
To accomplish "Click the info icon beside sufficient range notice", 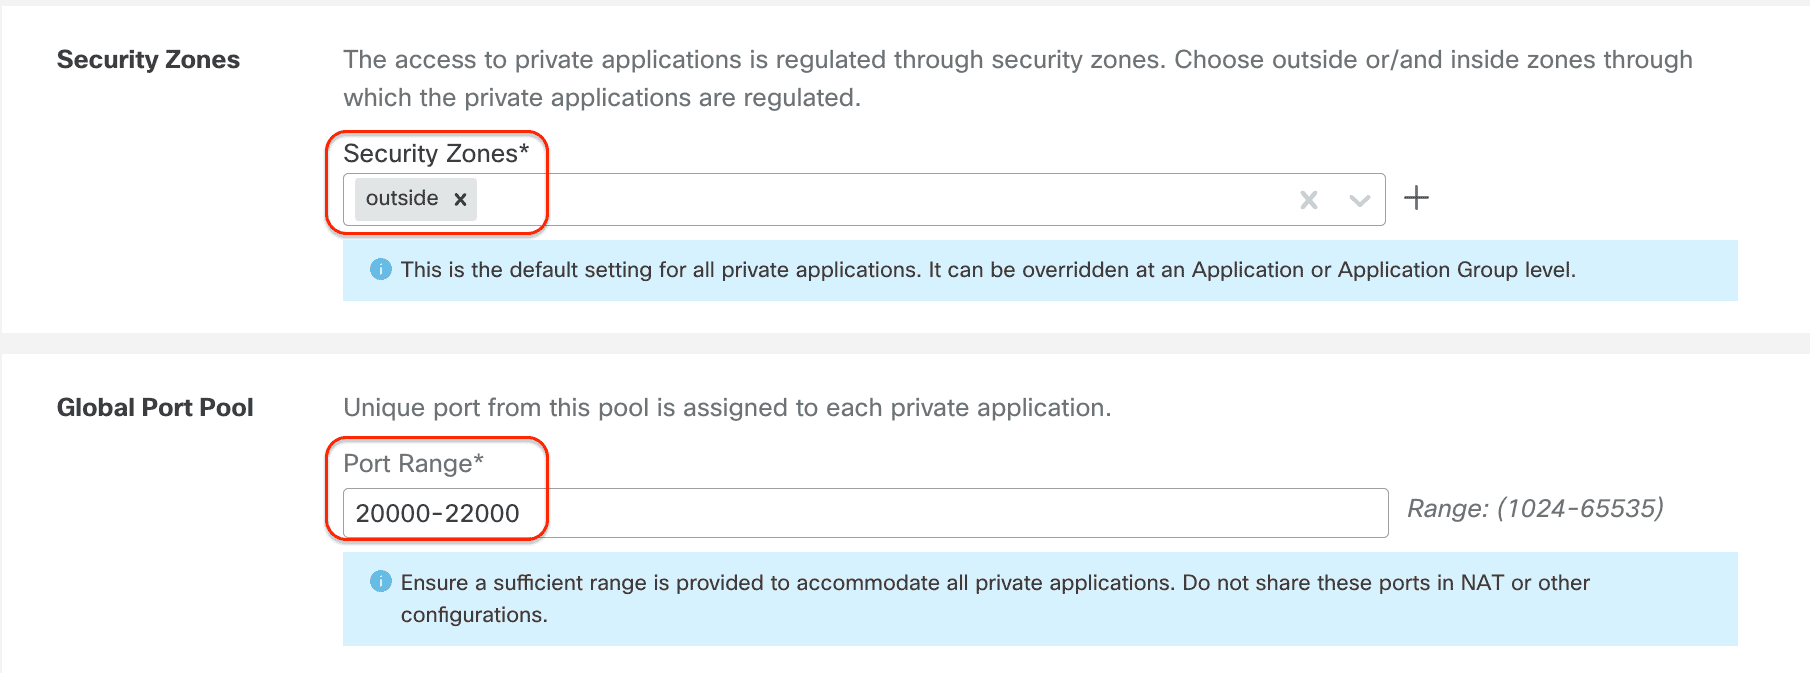I will (x=380, y=581).
